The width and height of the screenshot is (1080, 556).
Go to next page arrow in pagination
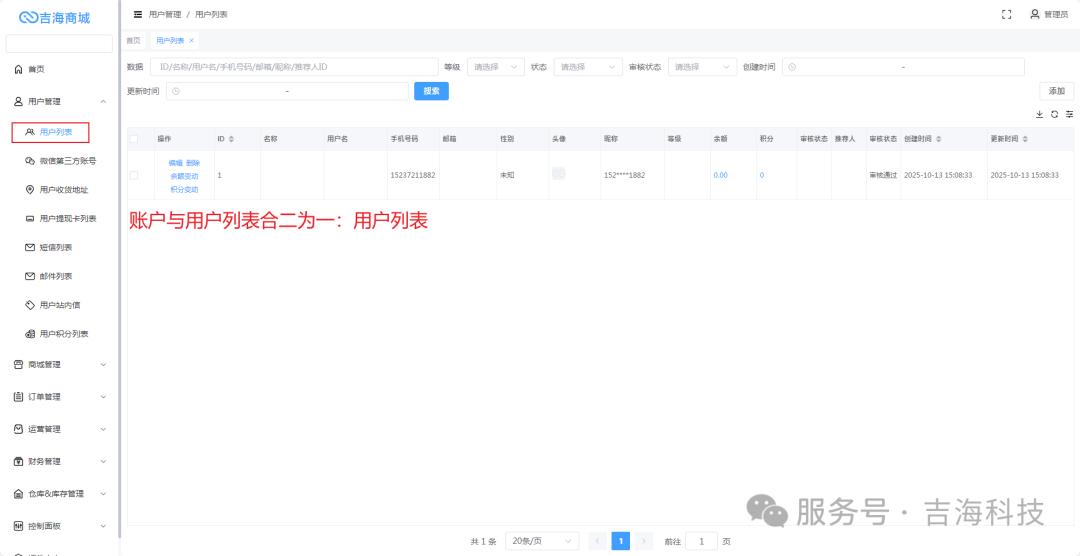tap(643, 542)
